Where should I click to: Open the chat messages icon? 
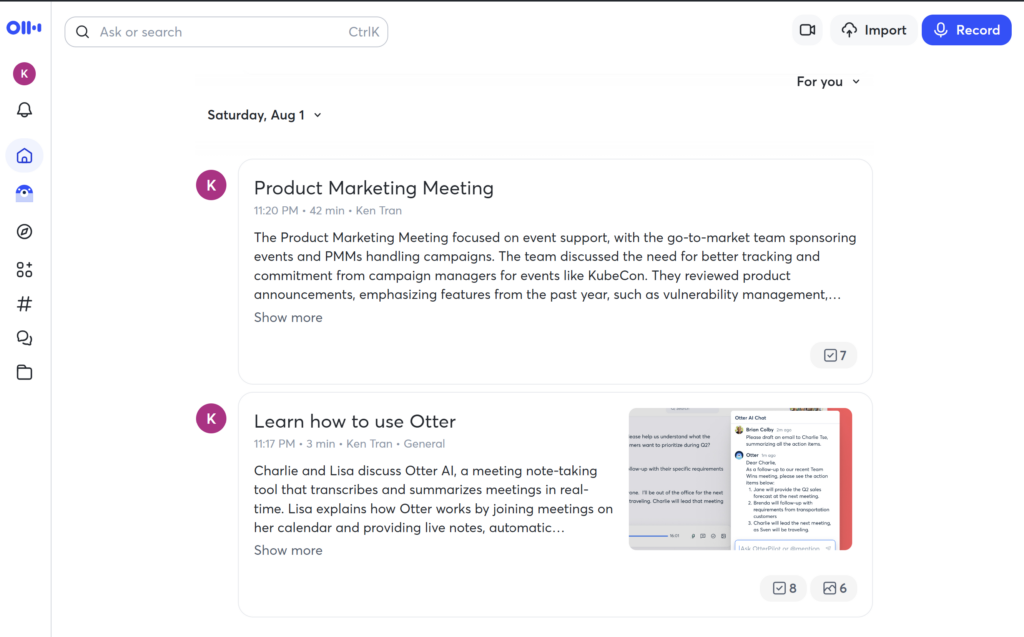[24, 338]
